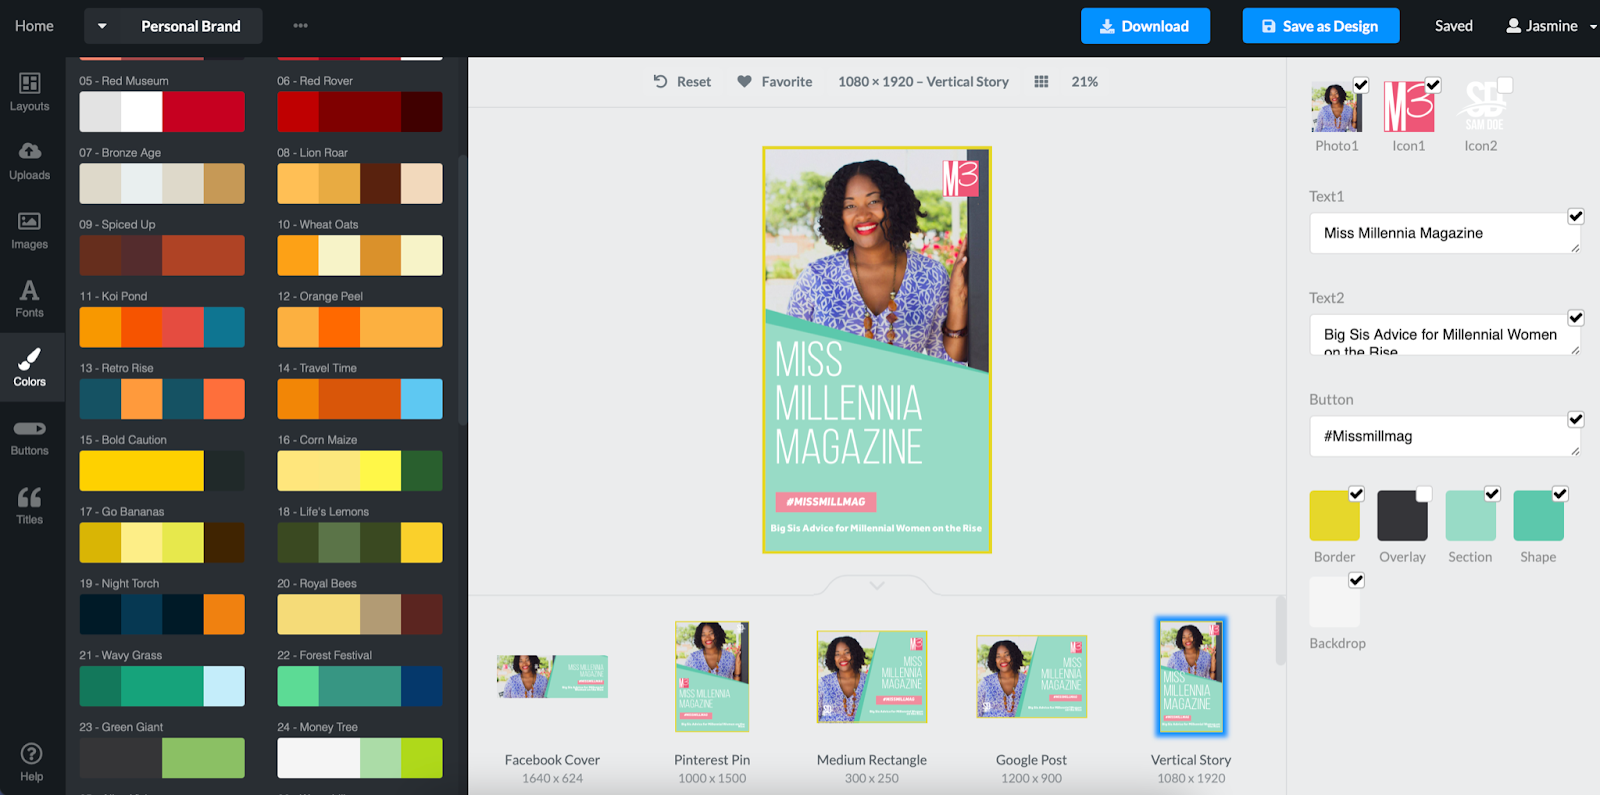
Task: Collapse the size previews panel chevron
Action: pos(877,585)
